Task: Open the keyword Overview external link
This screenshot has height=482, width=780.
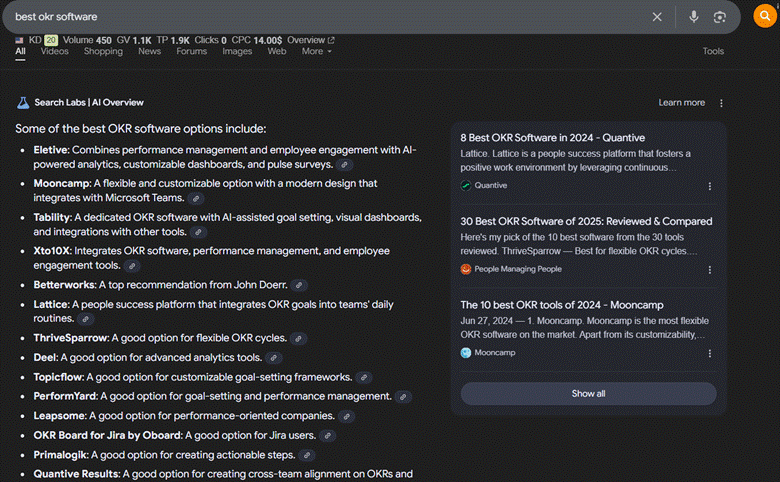Action: [311, 40]
